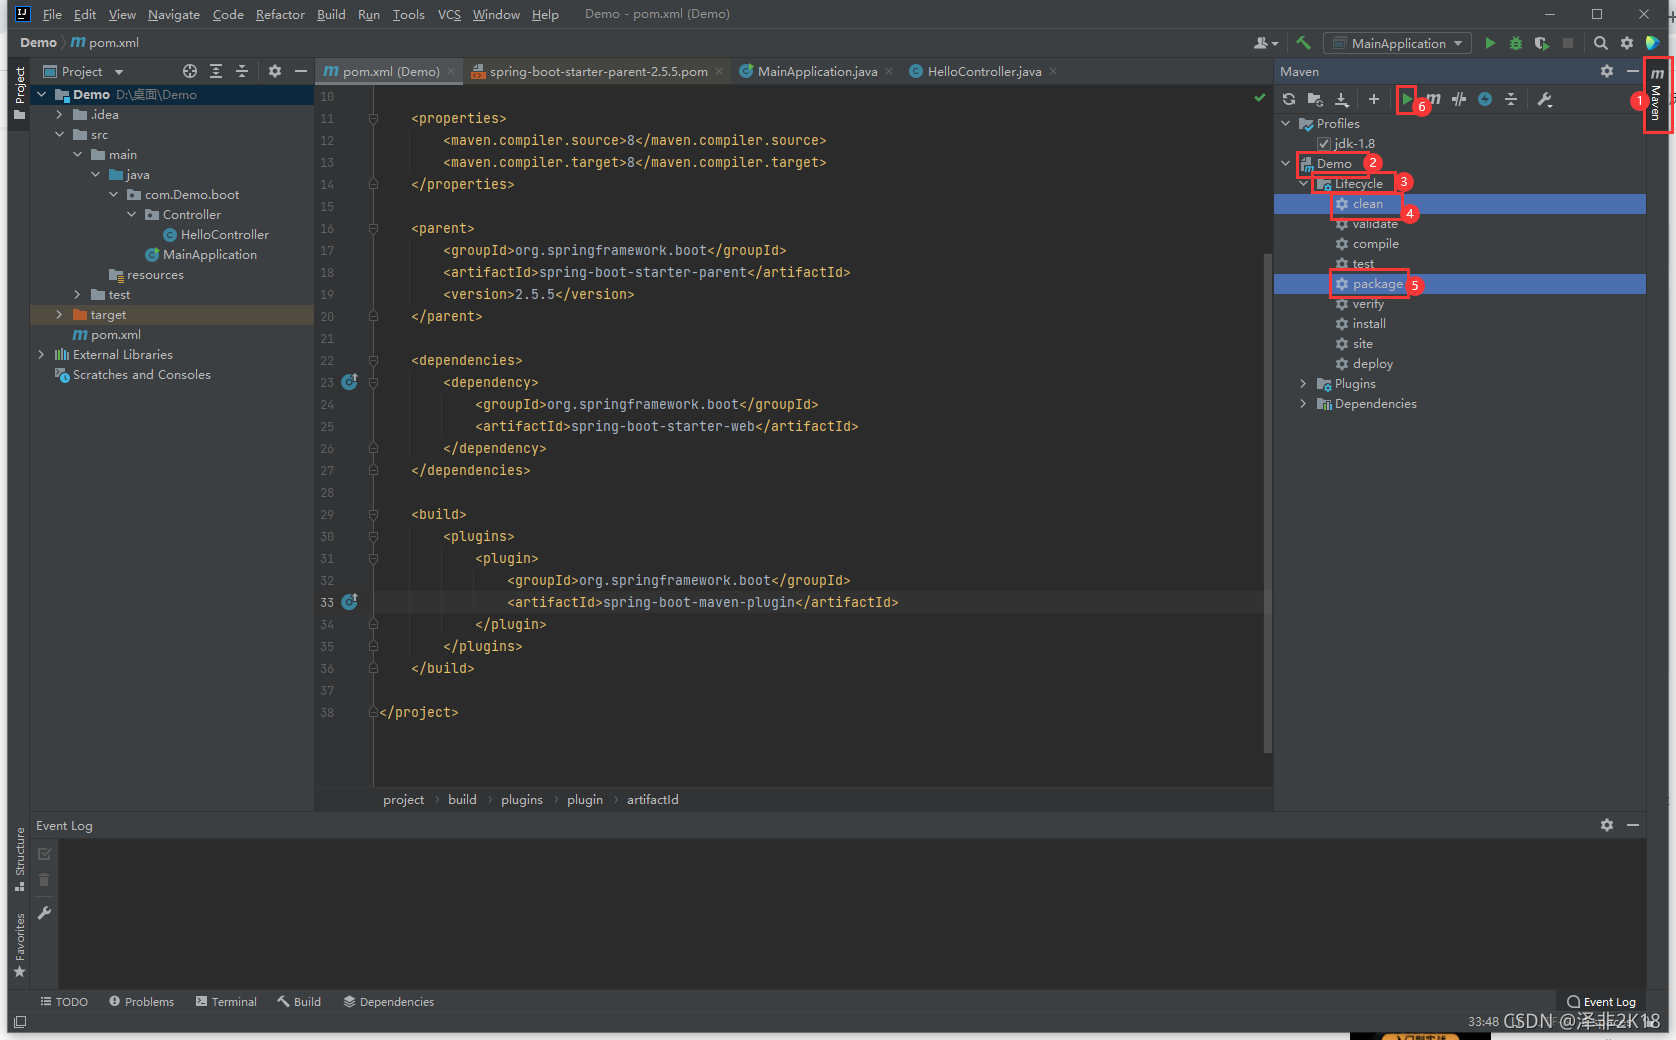
Task: Click the Stop run icon
Action: pos(1568,43)
